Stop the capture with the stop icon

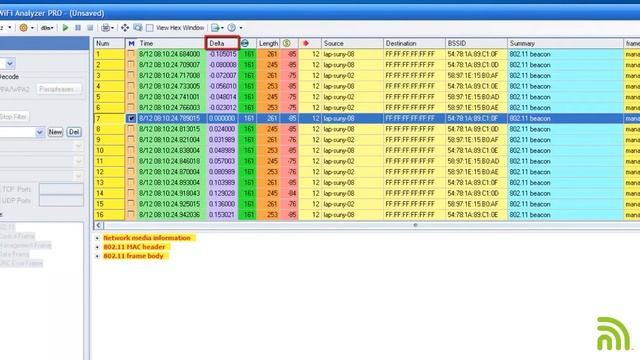90,28
